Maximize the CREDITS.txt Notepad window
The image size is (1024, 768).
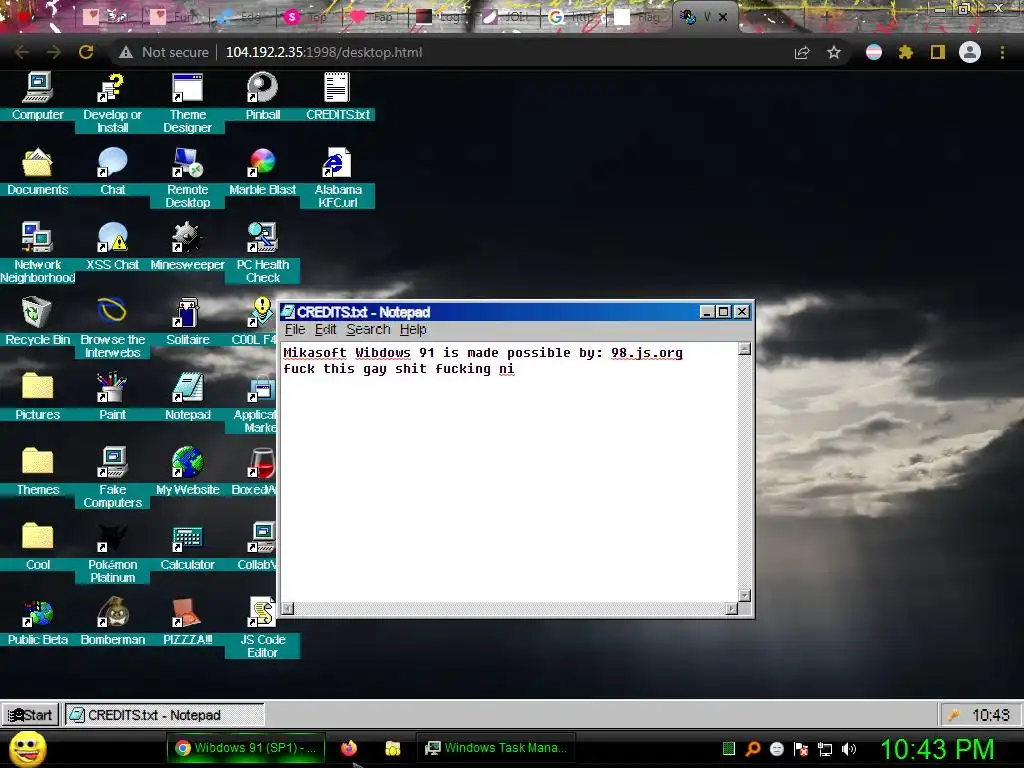[723, 312]
